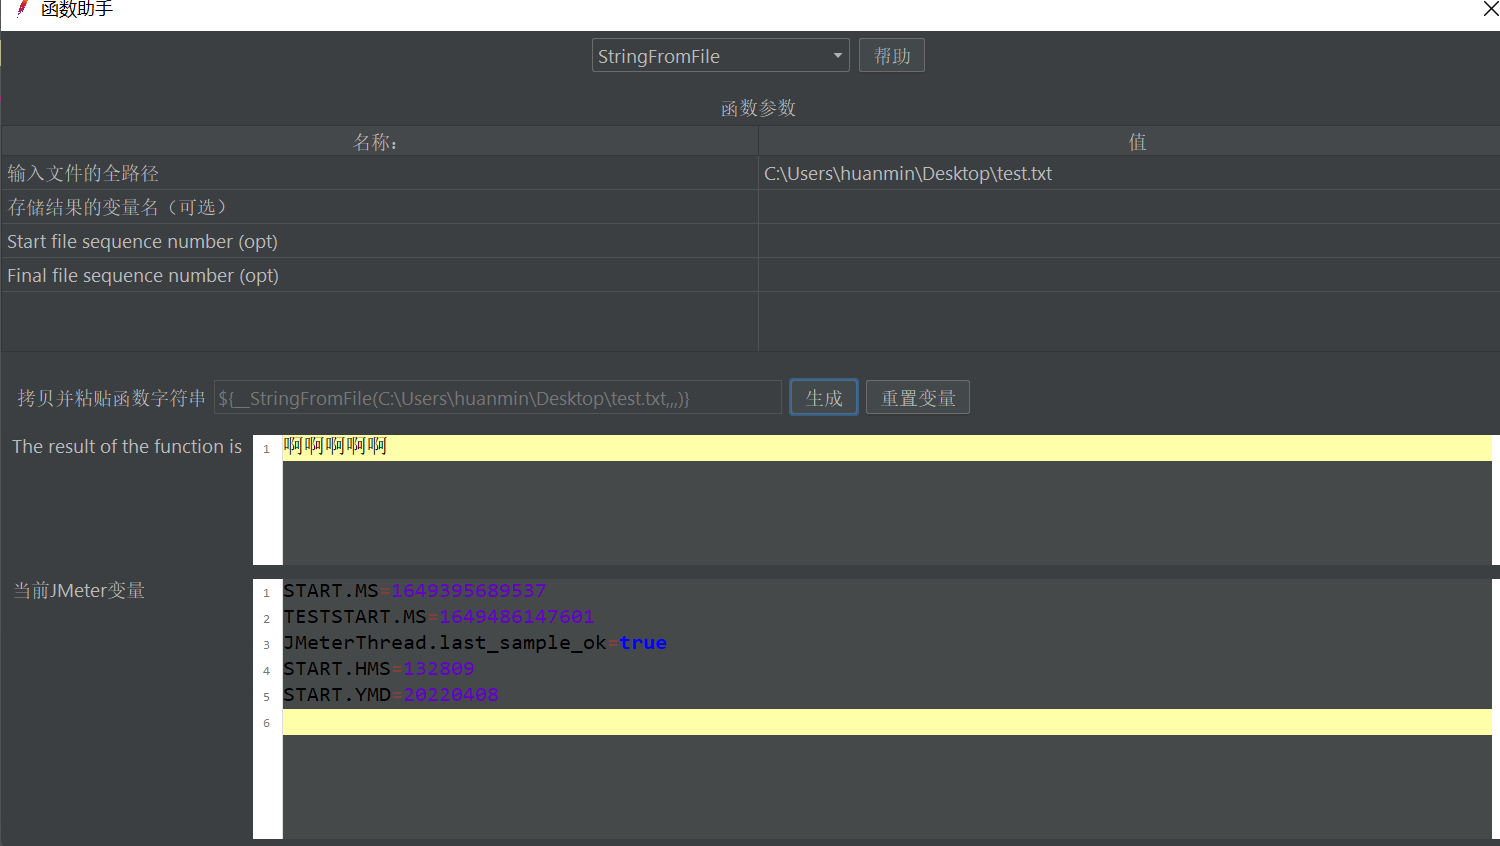Click the 帮助 help button
Screen dimensions: 1500x846
pyautogui.click(x=891, y=56)
